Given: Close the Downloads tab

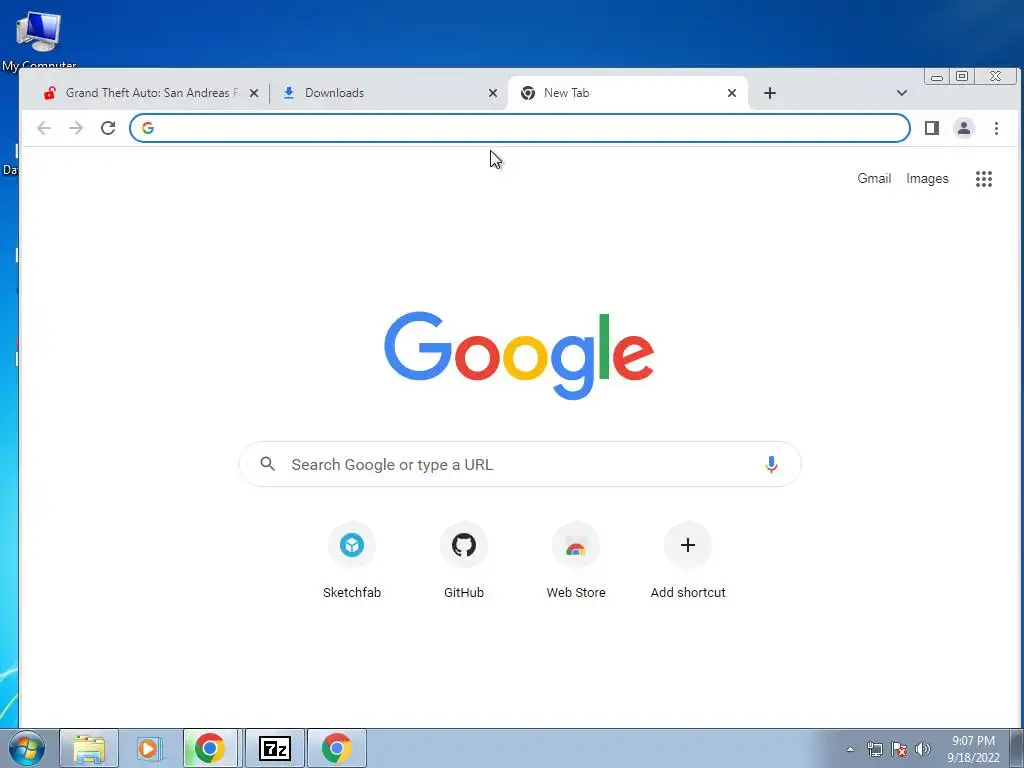Looking at the screenshot, I should pyautogui.click(x=493, y=93).
